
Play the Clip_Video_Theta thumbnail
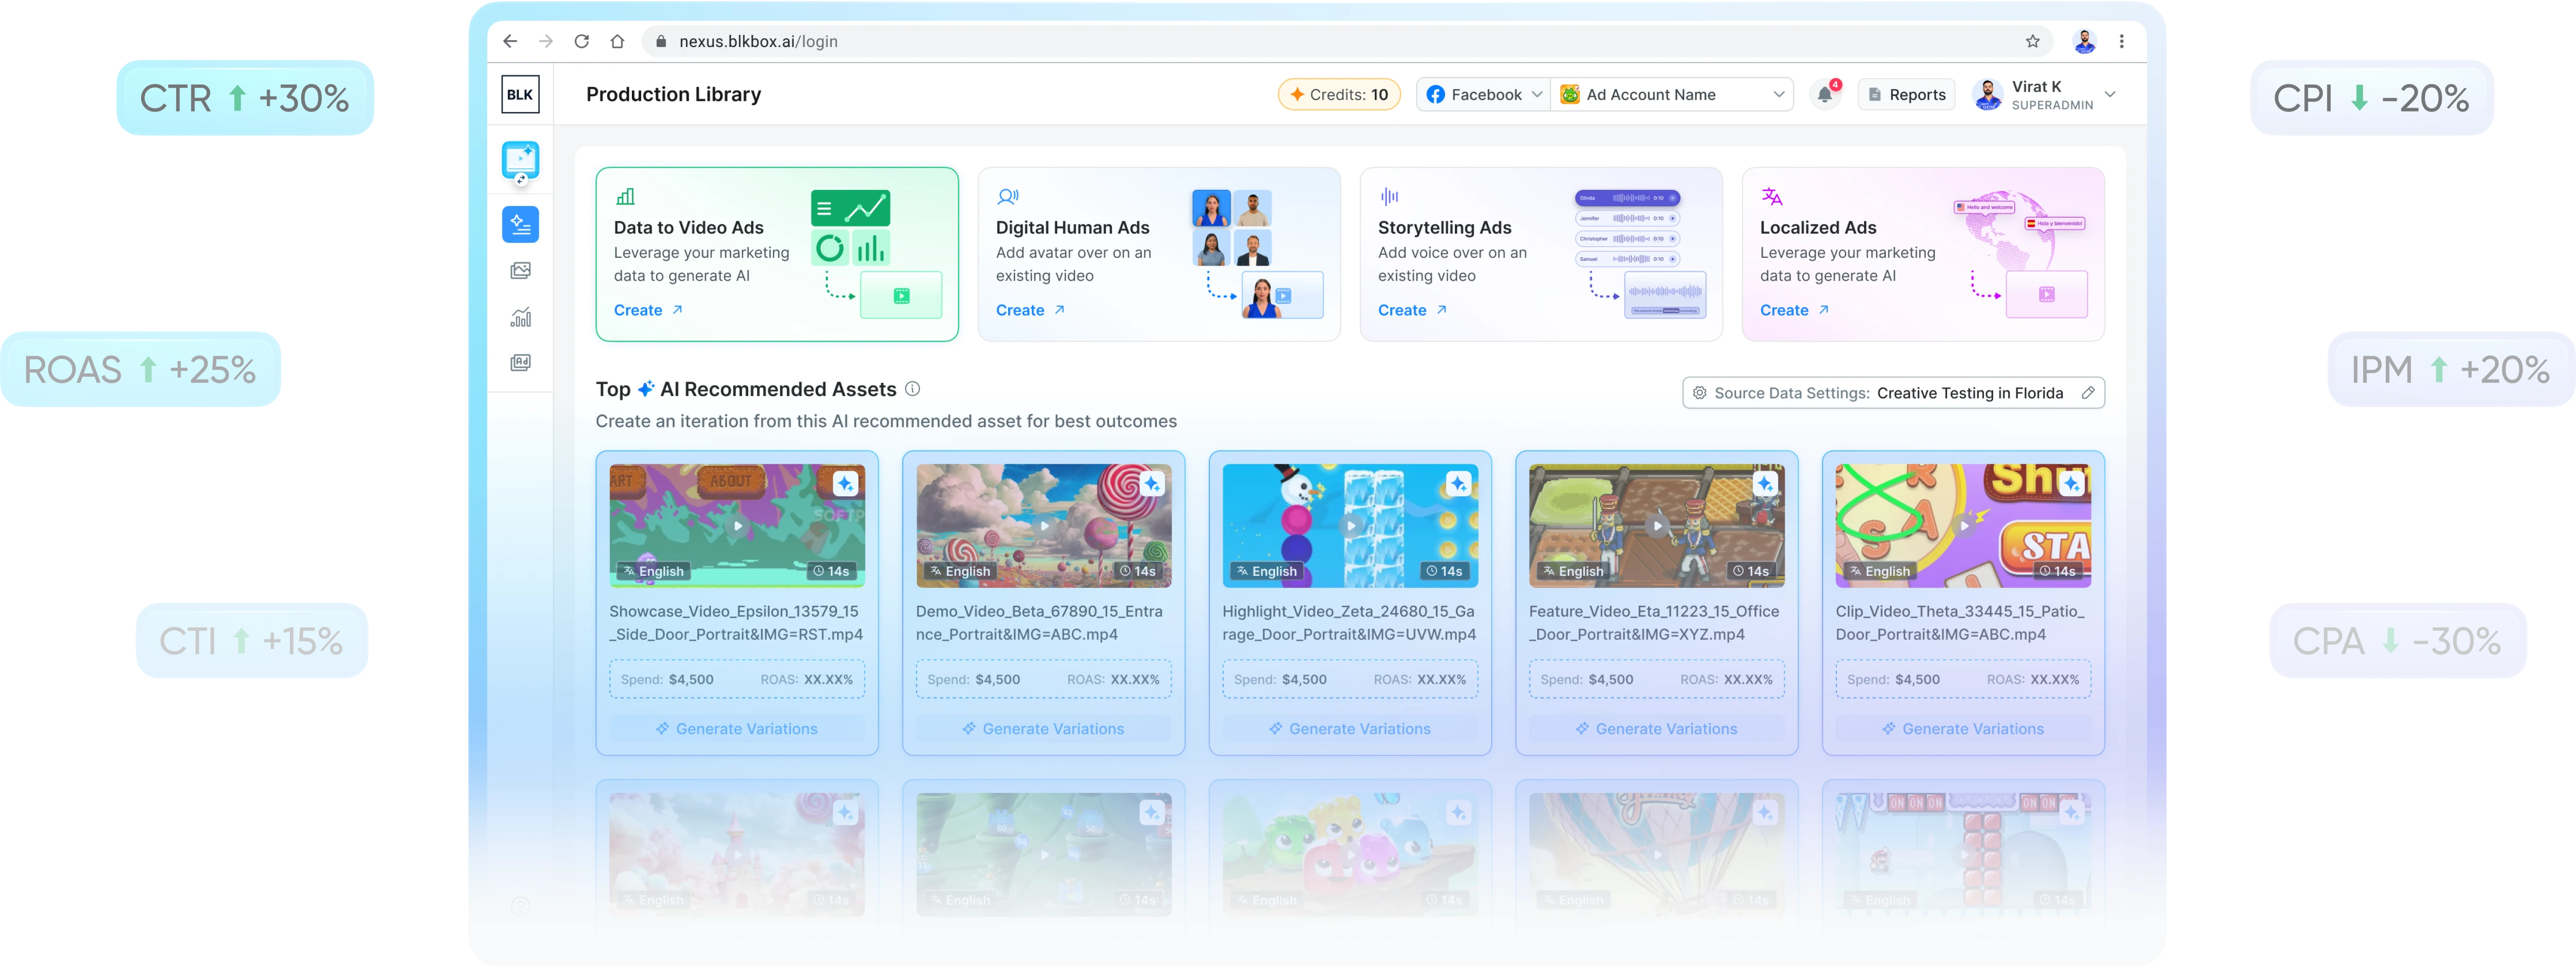point(1964,525)
